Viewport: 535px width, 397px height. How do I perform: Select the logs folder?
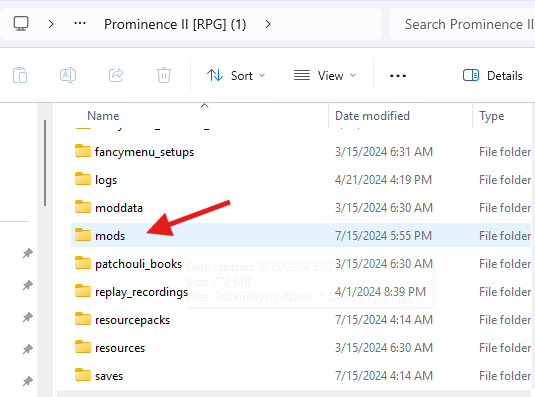(301, 179)
